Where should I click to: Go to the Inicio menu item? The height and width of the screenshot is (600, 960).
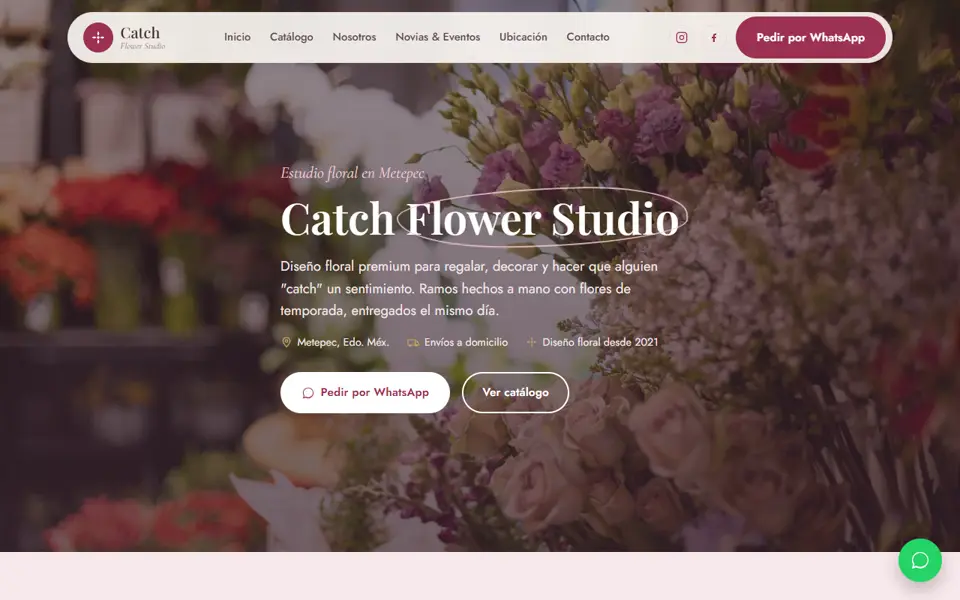pyautogui.click(x=237, y=37)
